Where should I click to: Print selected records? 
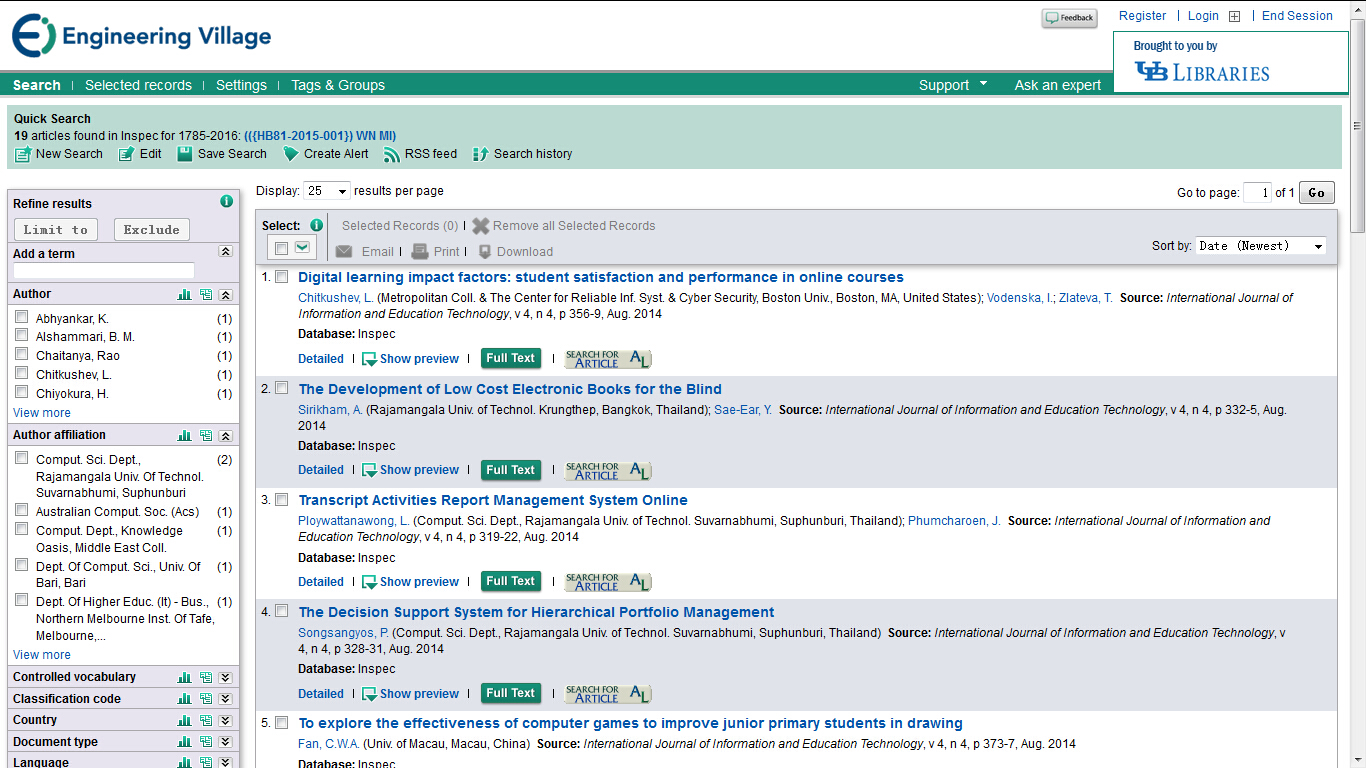pyautogui.click(x=436, y=252)
